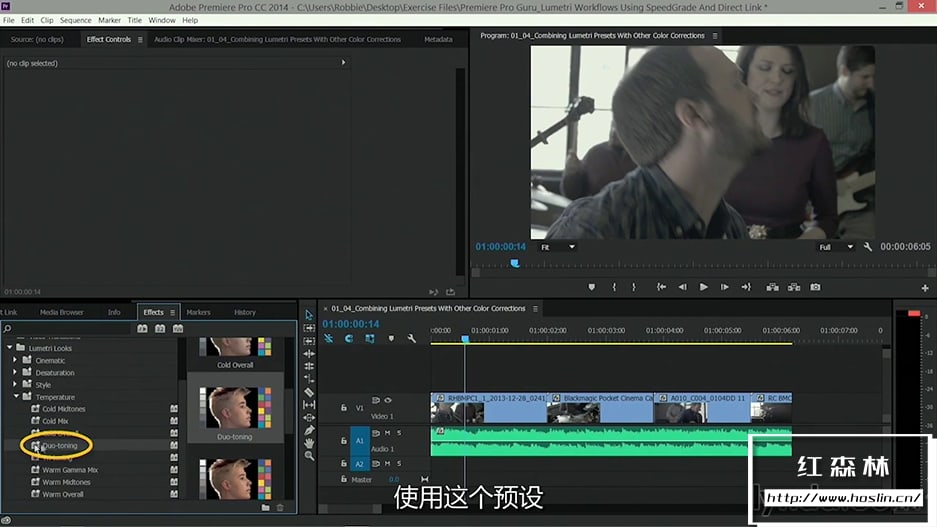937x527 pixels.
Task: Toggle nest sequences insert mode
Action: click(x=329, y=338)
